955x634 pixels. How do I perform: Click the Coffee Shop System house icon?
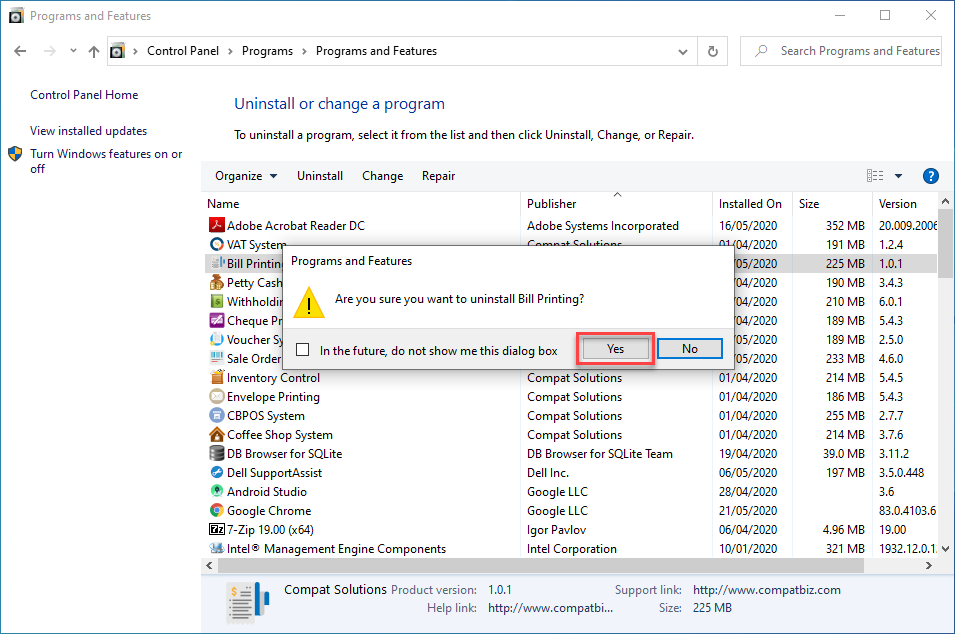pyautogui.click(x=216, y=434)
